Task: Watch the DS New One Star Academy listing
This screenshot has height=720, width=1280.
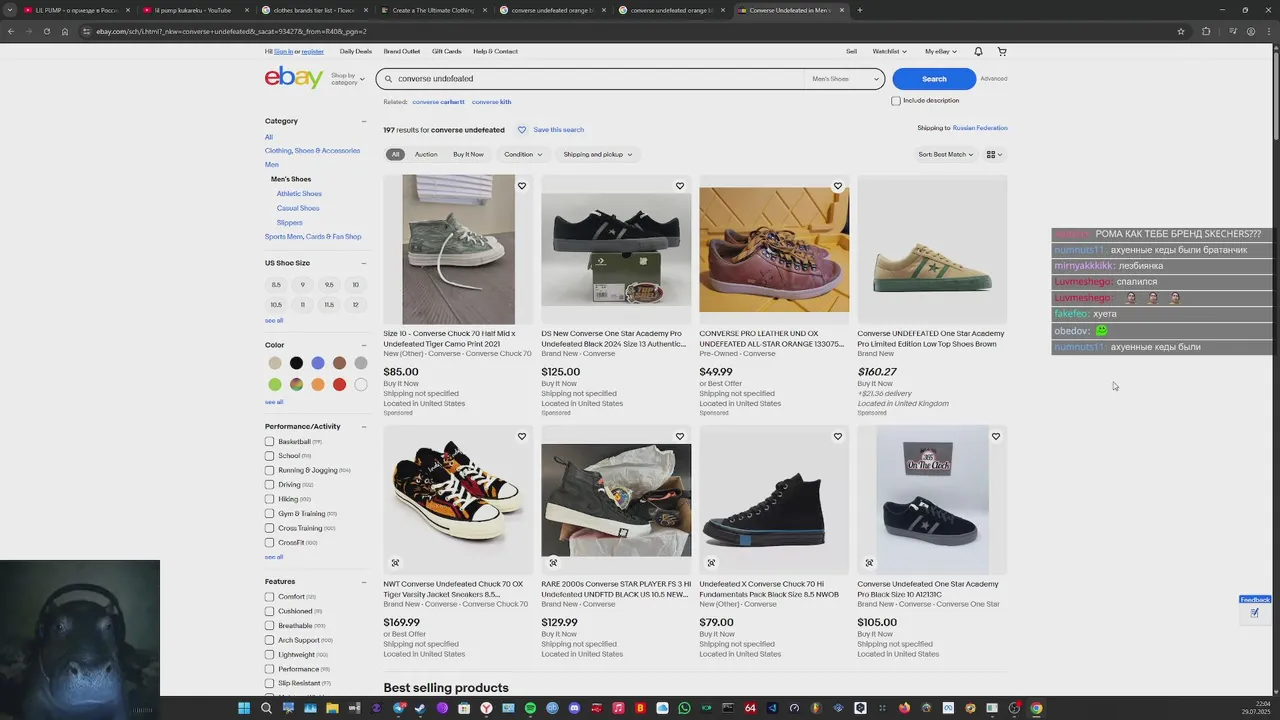Action: 680,186
